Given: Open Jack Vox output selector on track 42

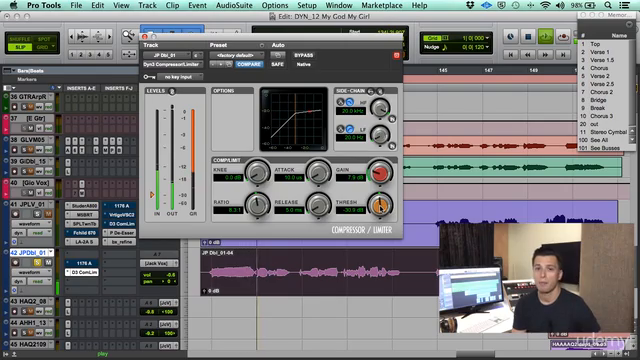Looking at the screenshot, I should coord(159,263).
